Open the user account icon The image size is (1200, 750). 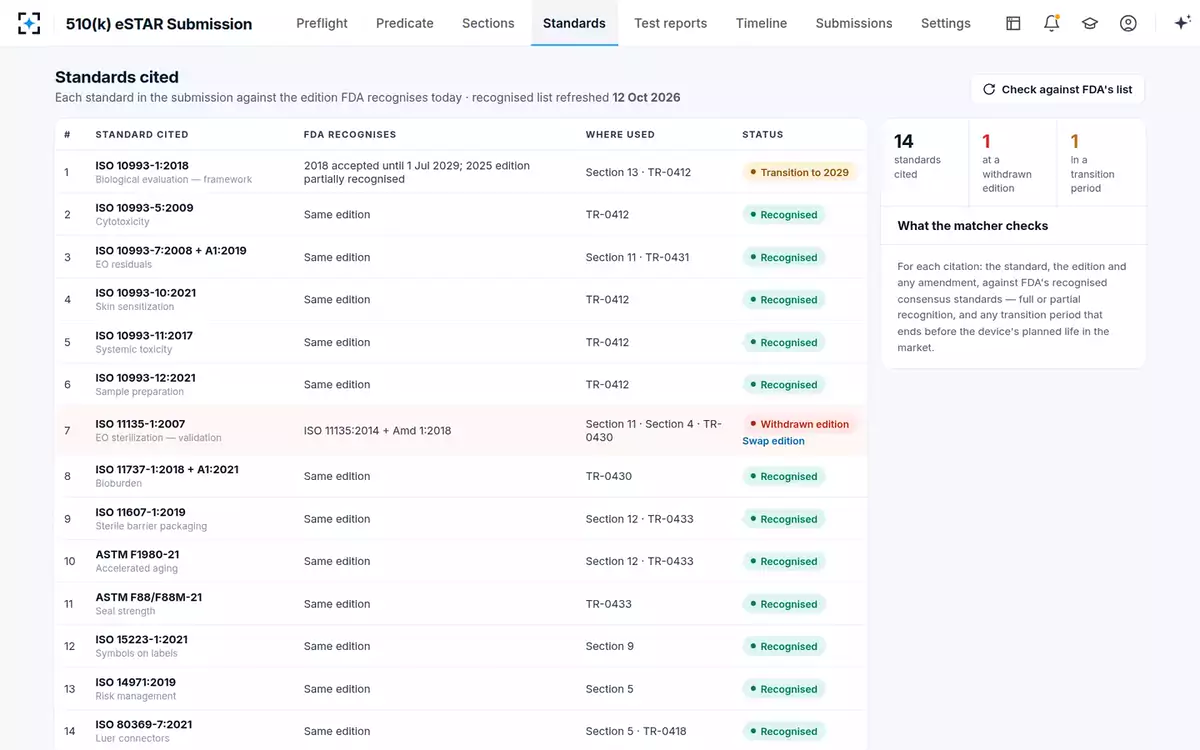1128,23
